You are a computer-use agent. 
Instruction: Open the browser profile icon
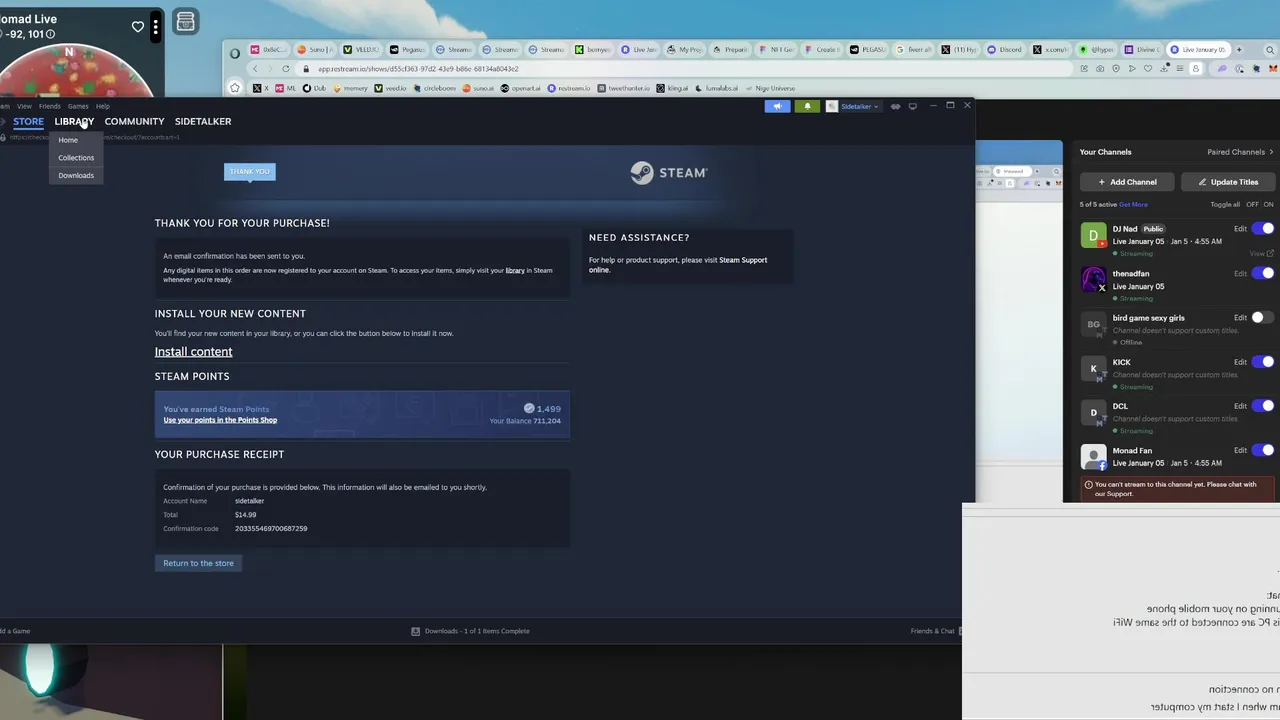[1196, 69]
